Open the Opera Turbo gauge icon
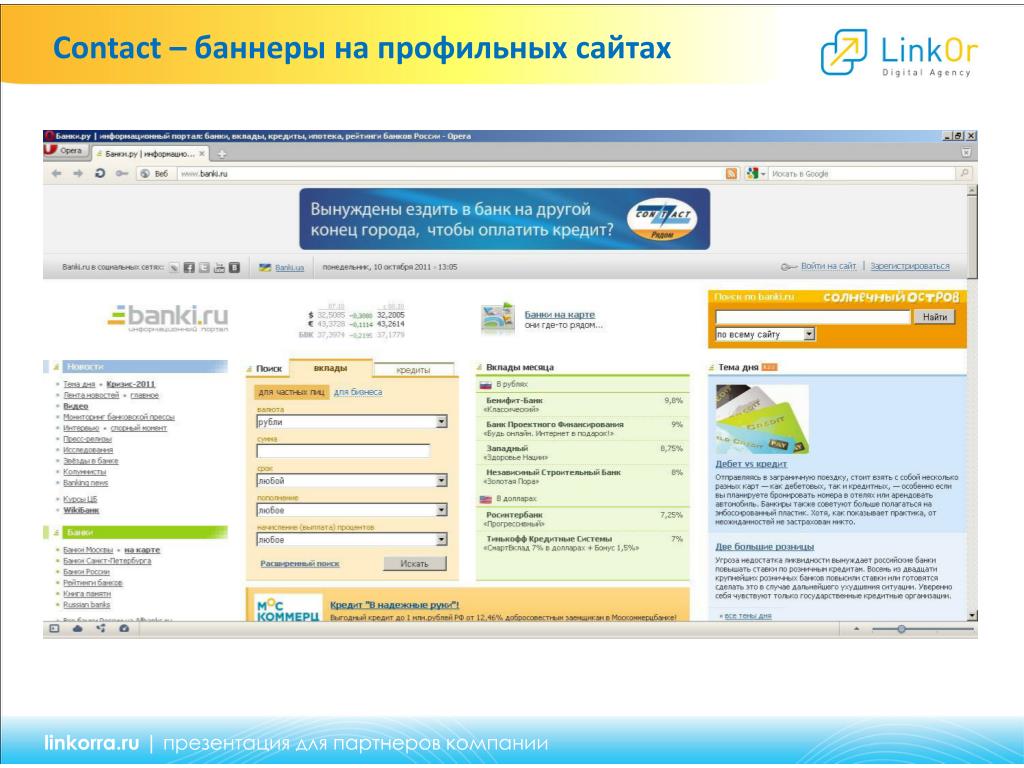 (x=124, y=629)
